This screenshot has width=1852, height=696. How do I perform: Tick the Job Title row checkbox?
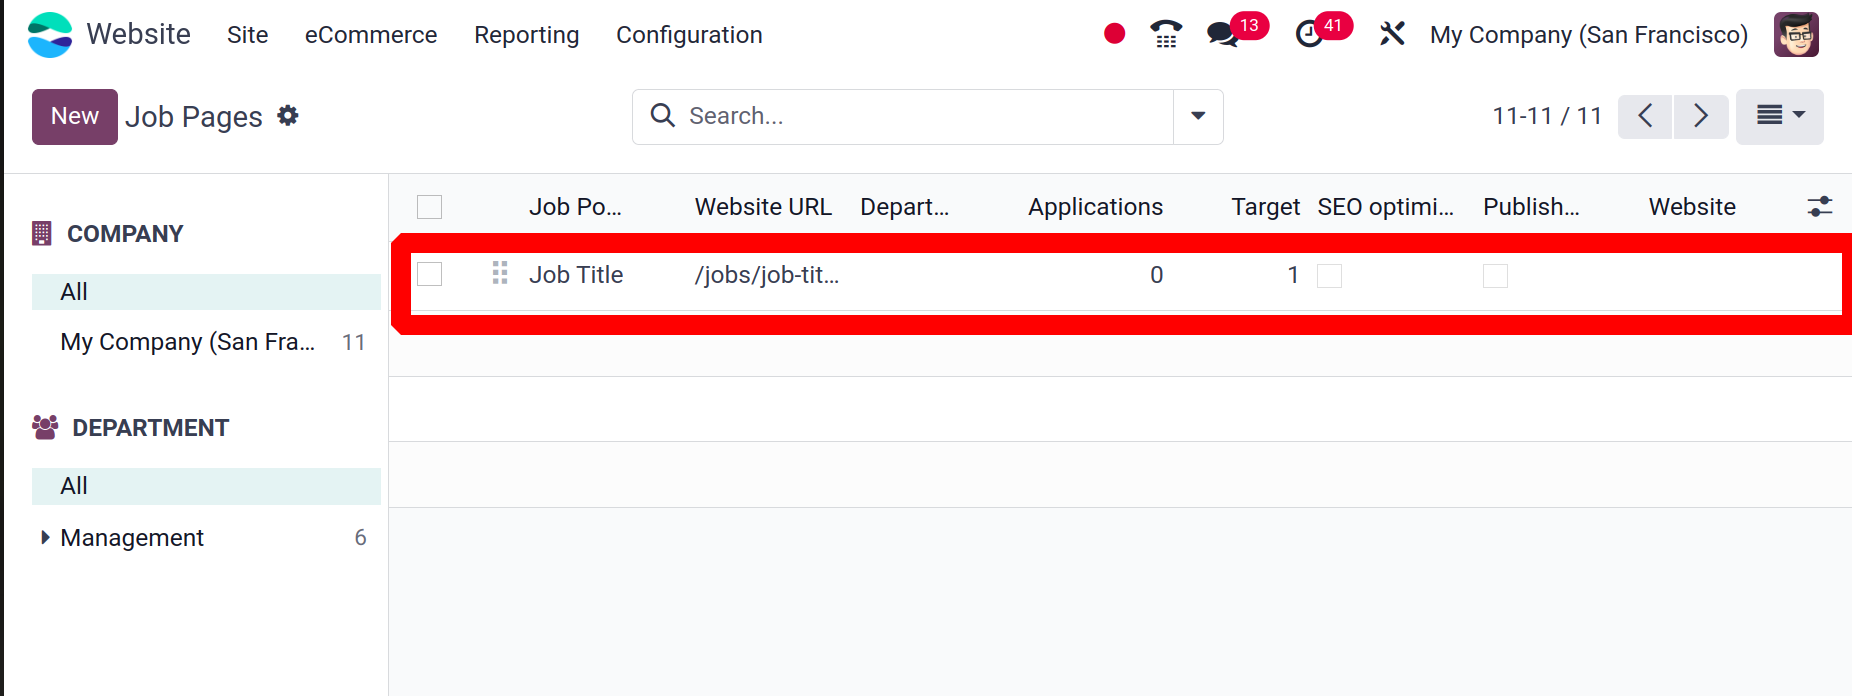[x=429, y=273]
